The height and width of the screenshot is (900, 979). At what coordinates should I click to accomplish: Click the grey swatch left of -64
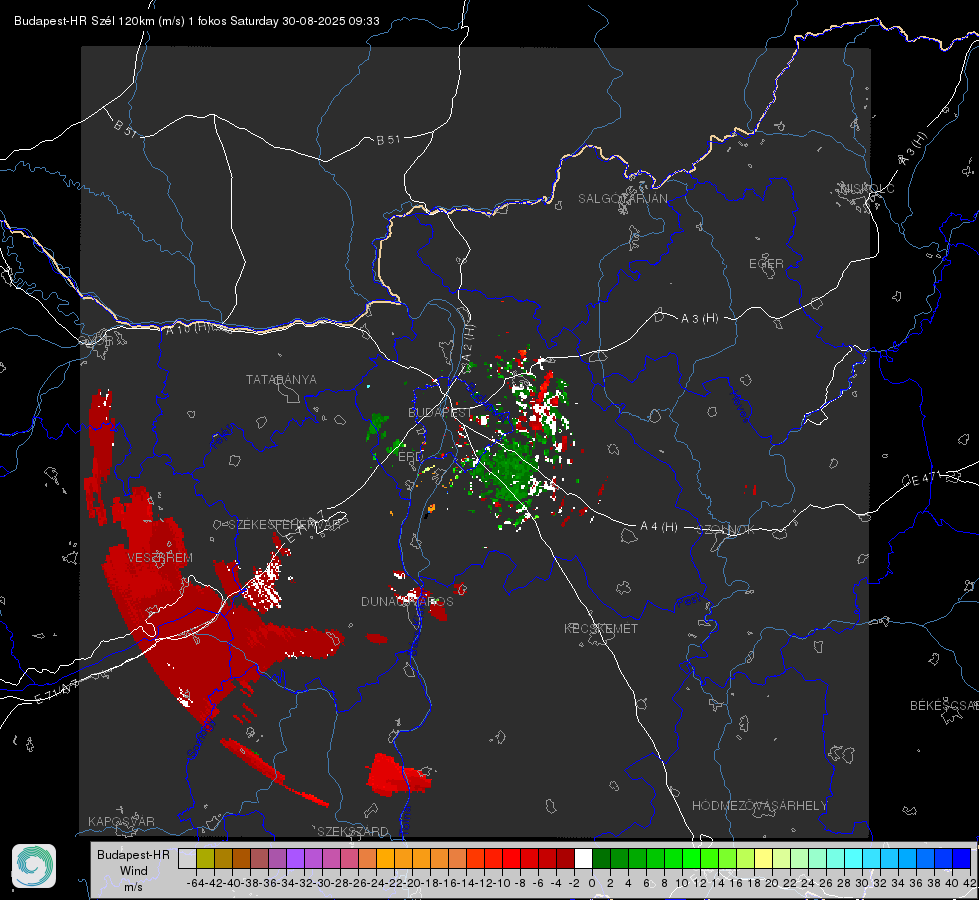tap(187, 858)
